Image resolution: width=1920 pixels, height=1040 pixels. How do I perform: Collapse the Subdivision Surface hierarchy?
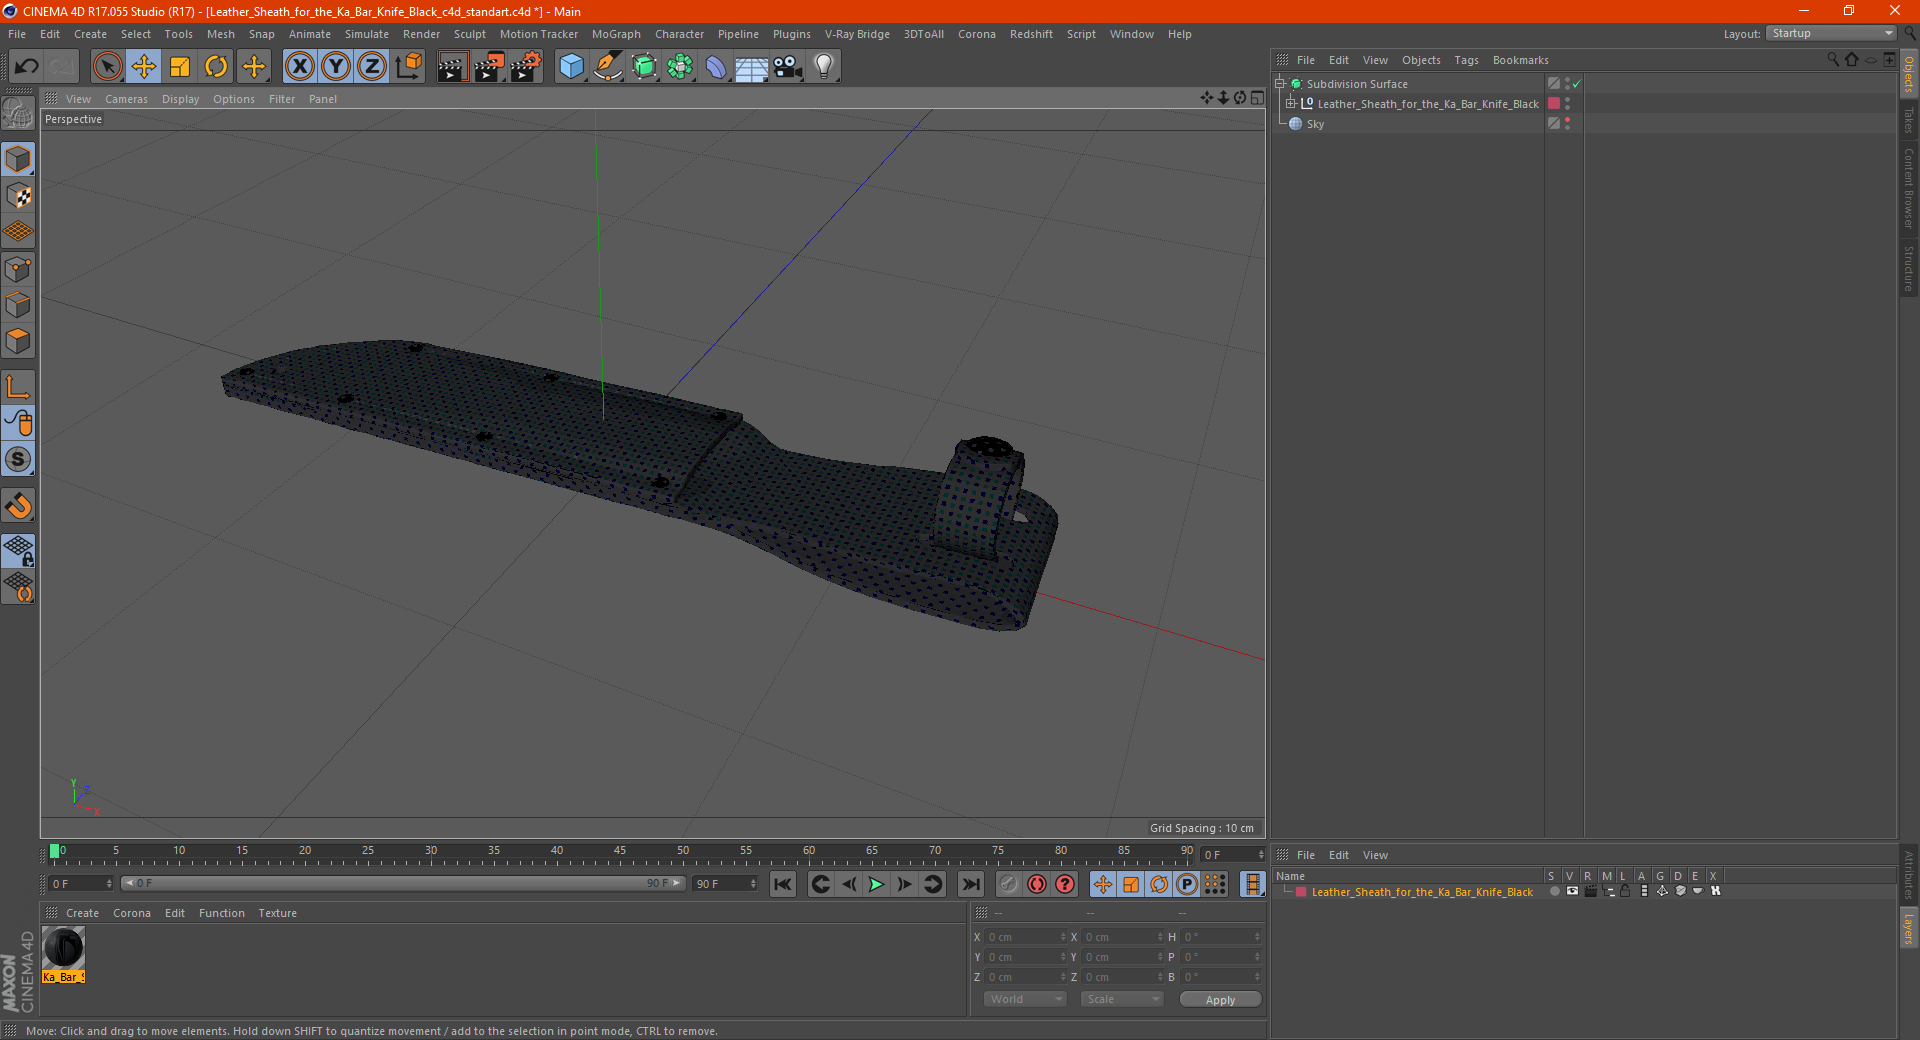coord(1280,84)
